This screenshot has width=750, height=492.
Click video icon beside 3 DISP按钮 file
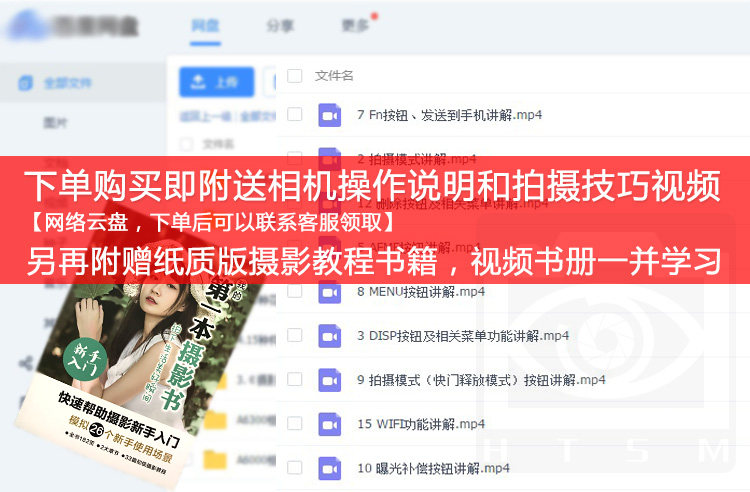(330, 336)
